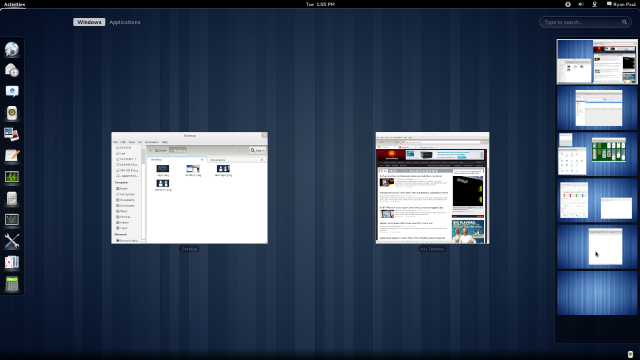Open the volume indicator in top bar
This screenshot has height=360, width=640.
point(581,4)
